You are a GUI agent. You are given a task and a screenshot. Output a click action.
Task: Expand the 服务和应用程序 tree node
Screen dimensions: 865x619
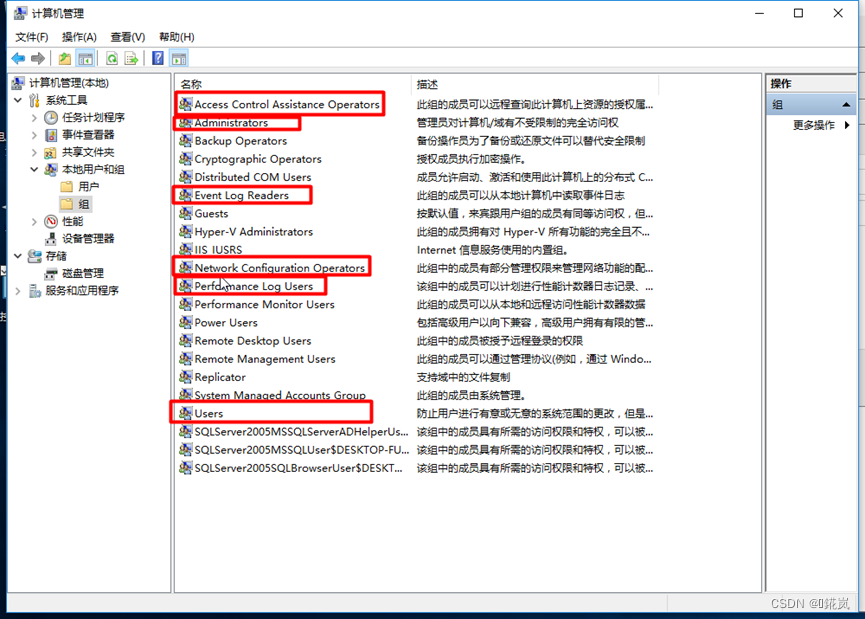[x=18, y=291]
